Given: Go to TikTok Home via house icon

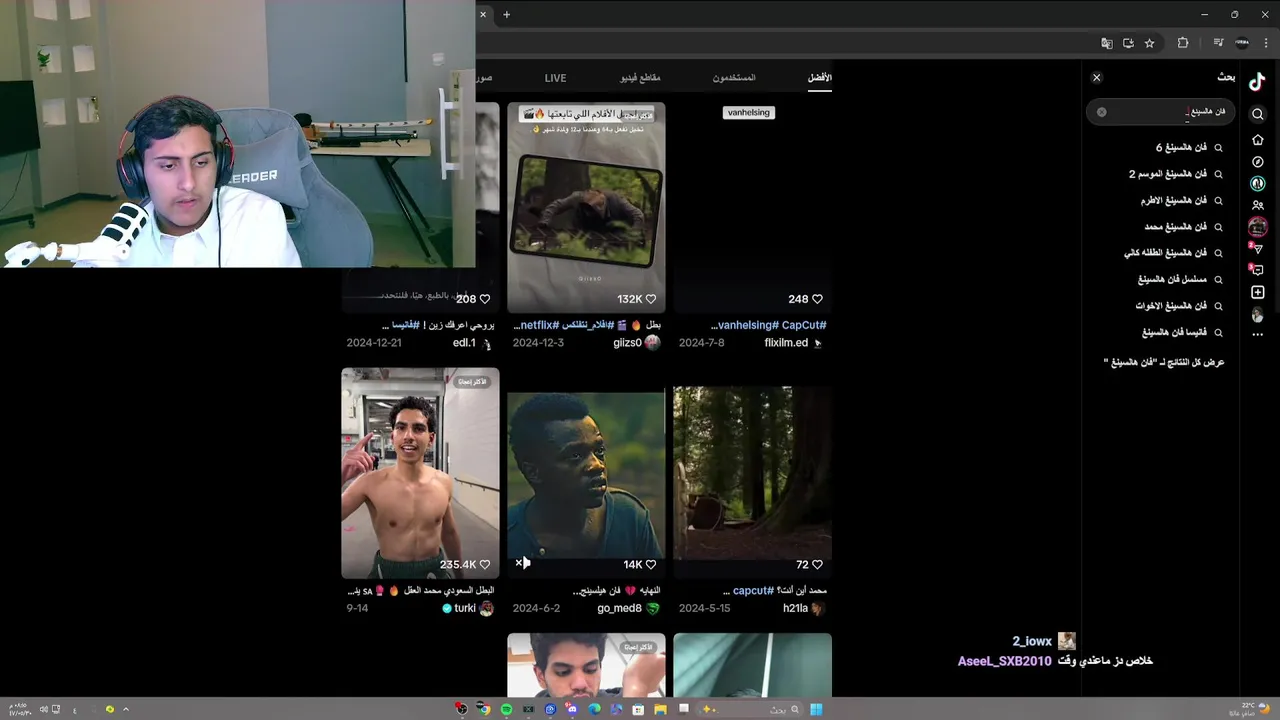Looking at the screenshot, I should click(1258, 140).
